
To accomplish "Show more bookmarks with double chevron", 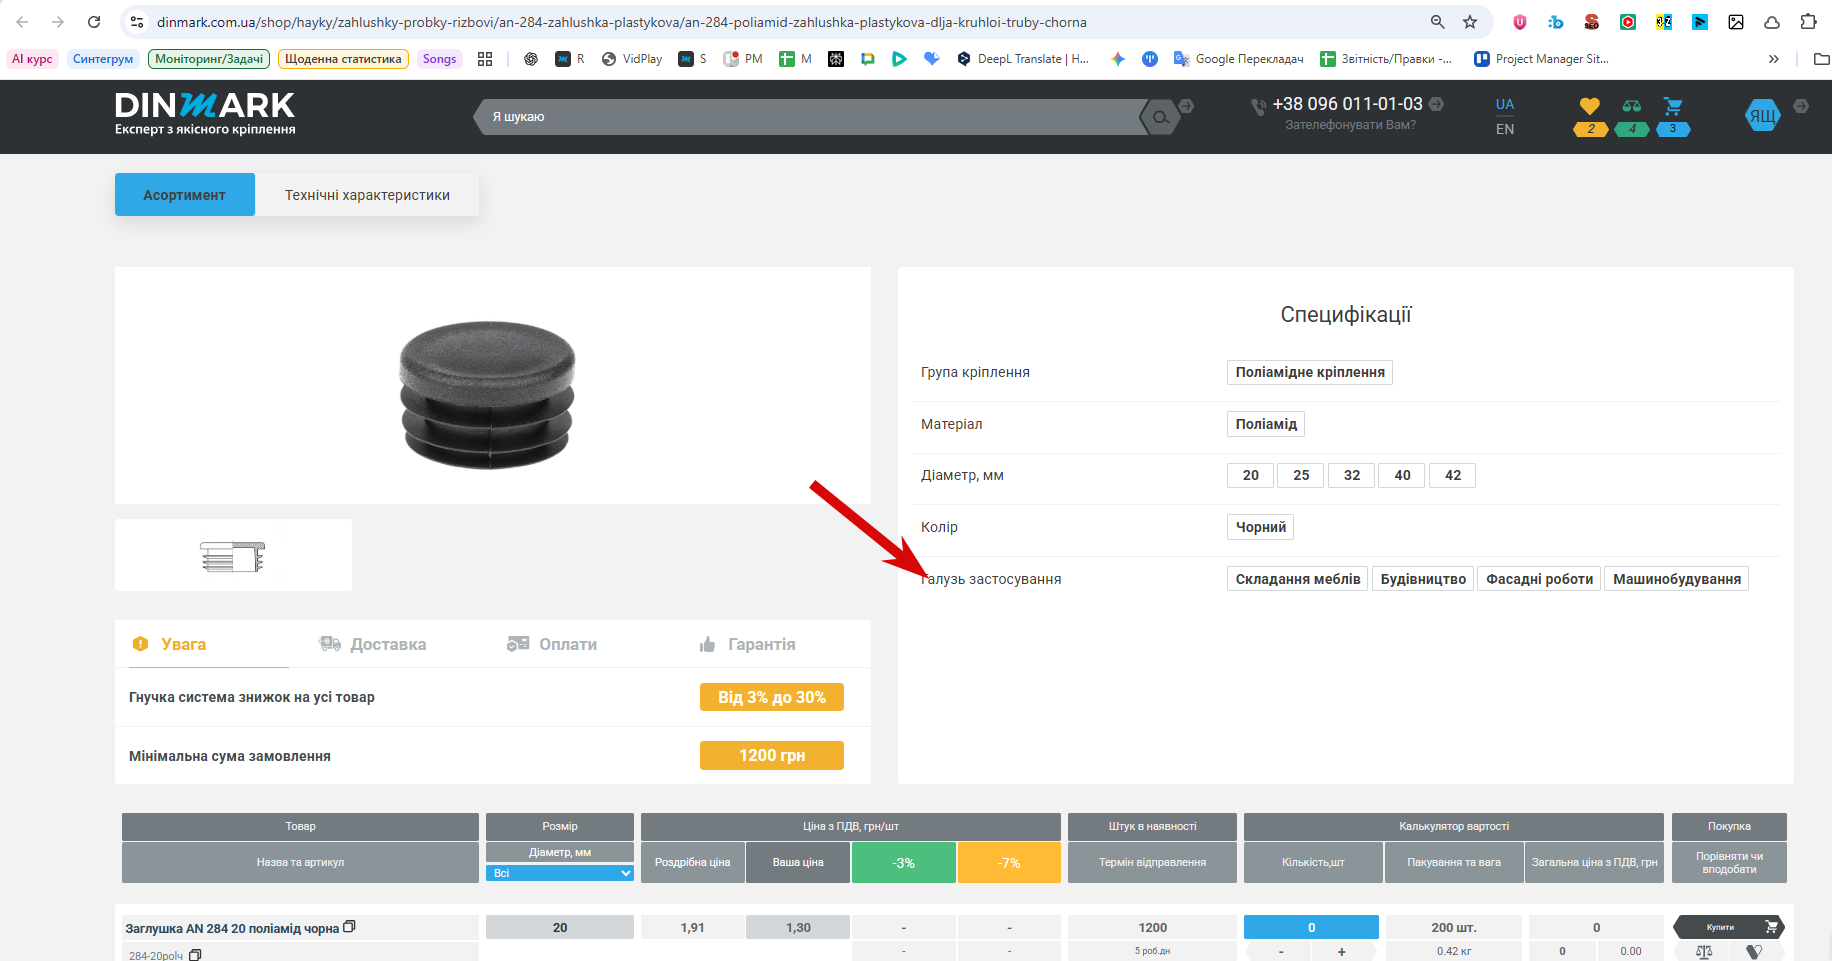I will 1773,59.
